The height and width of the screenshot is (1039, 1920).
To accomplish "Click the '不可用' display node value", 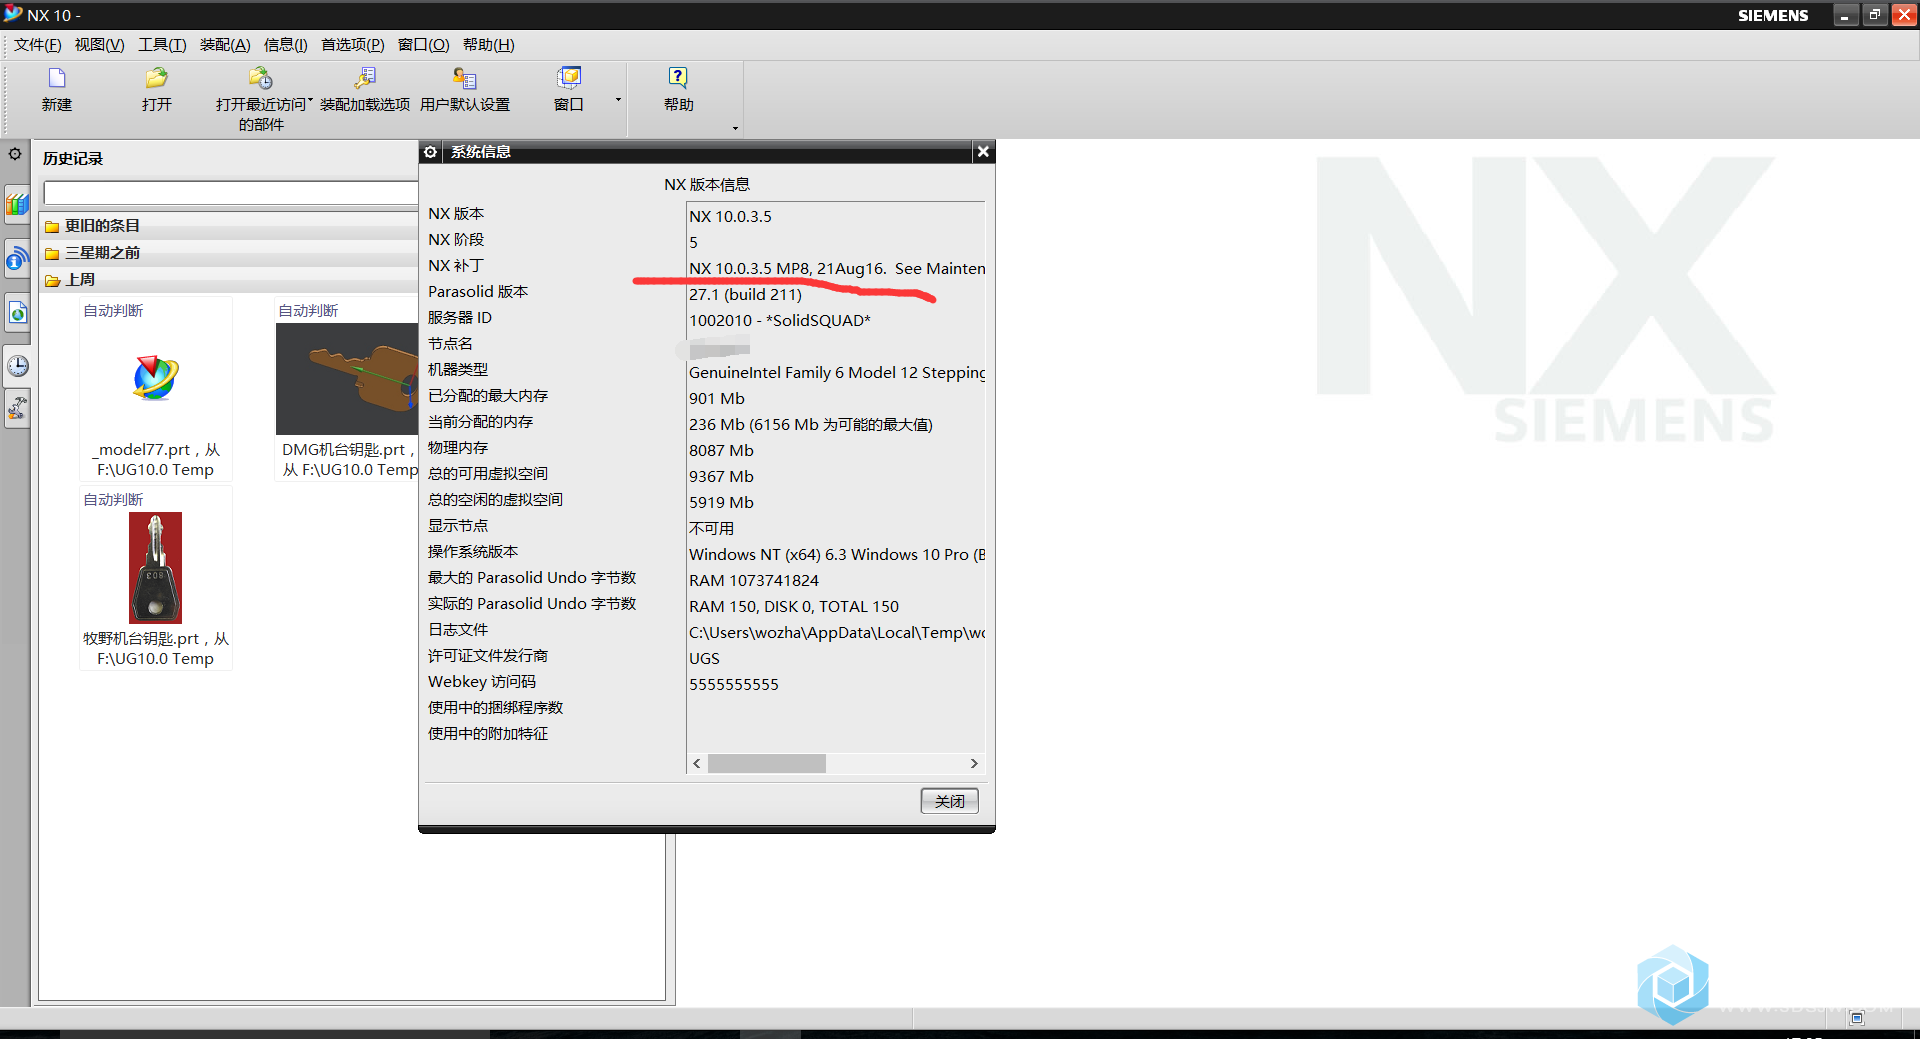I will point(711,529).
